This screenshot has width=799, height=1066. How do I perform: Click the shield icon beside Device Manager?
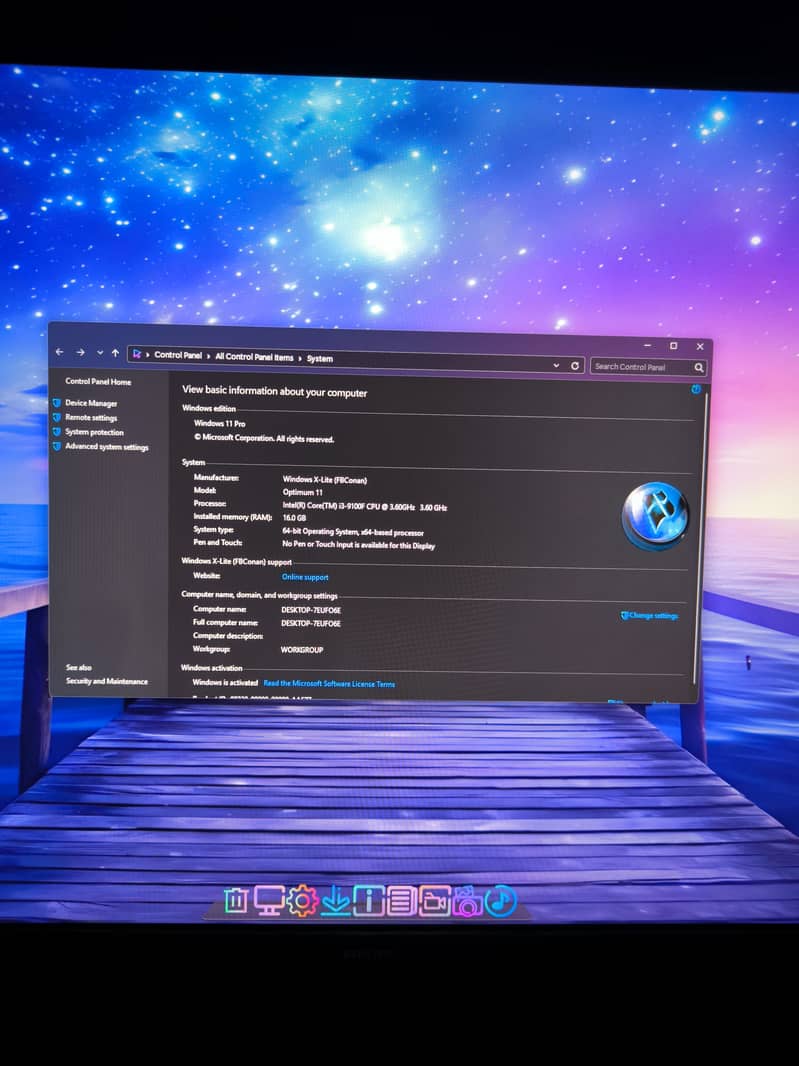tap(57, 403)
